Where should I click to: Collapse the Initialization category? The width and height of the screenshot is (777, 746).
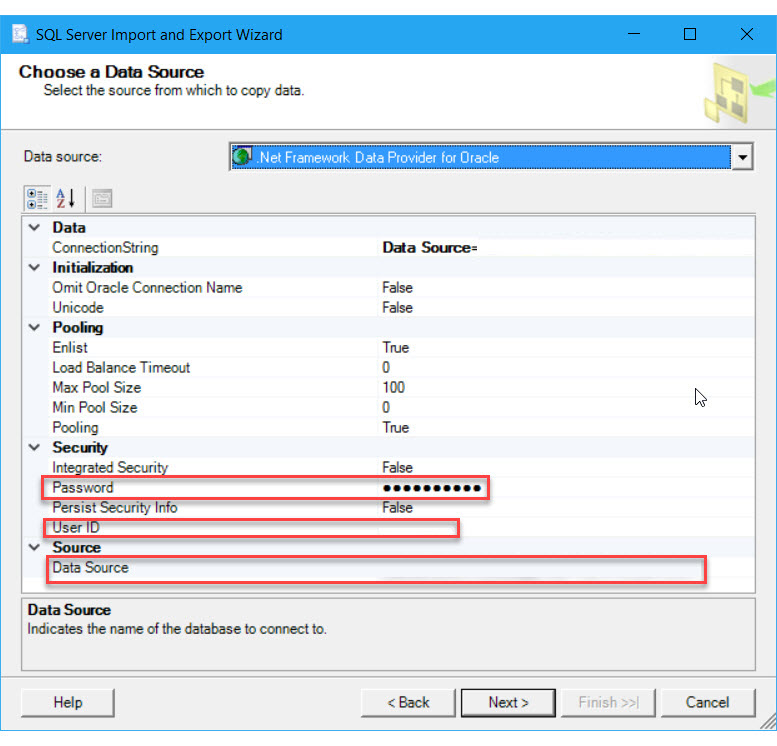(x=34, y=268)
